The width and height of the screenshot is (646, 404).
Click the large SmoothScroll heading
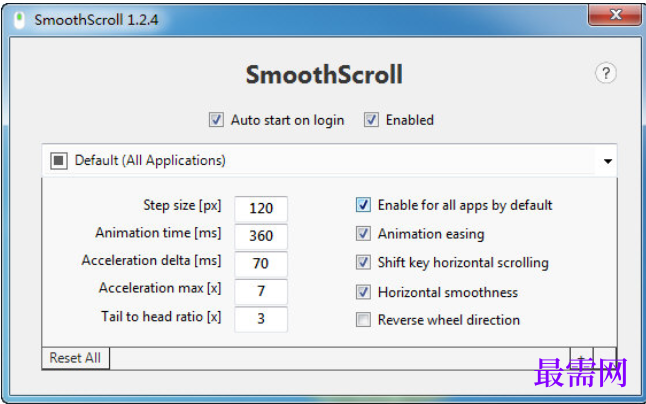coord(324,75)
